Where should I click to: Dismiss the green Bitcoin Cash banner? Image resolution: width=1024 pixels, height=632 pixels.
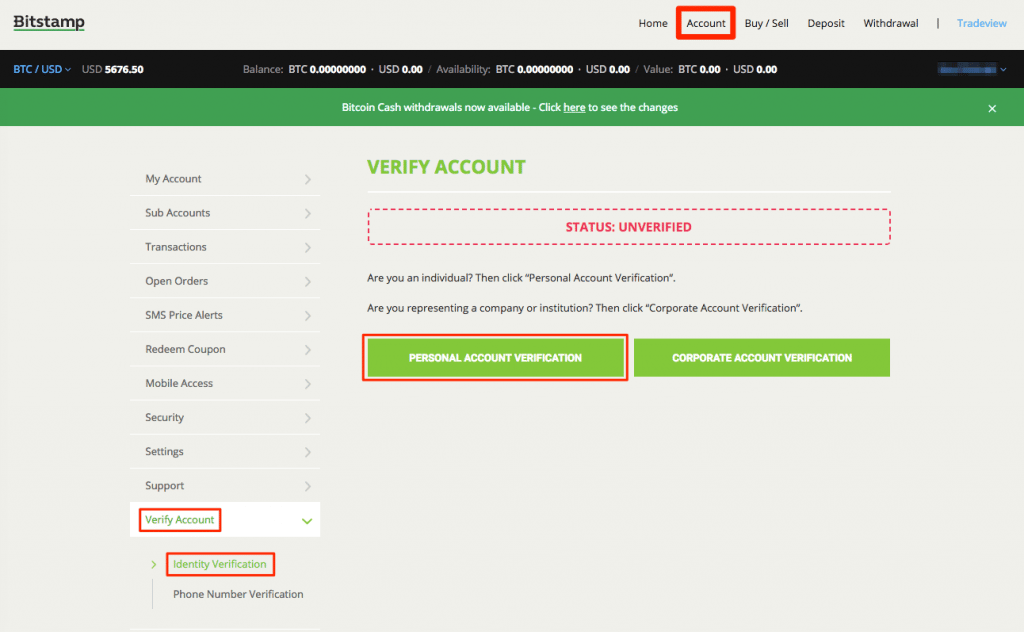(992, 108)
